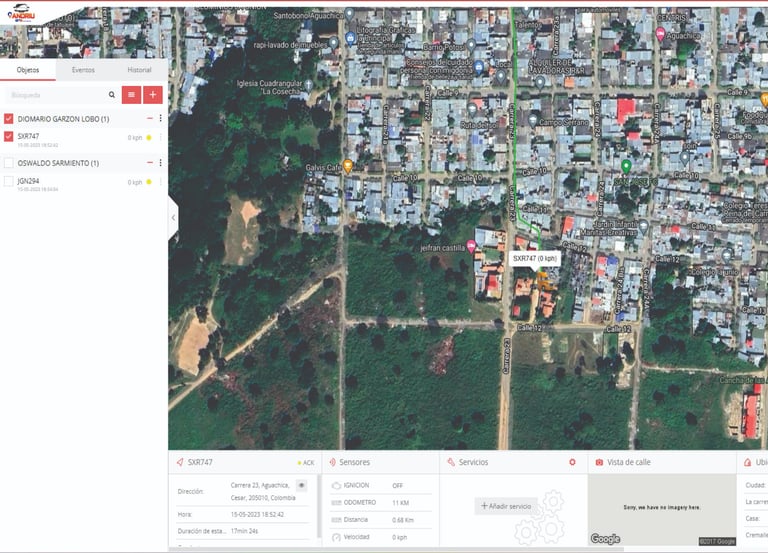
Task: Open the Historial tab
Action: (x=140, y=70)
